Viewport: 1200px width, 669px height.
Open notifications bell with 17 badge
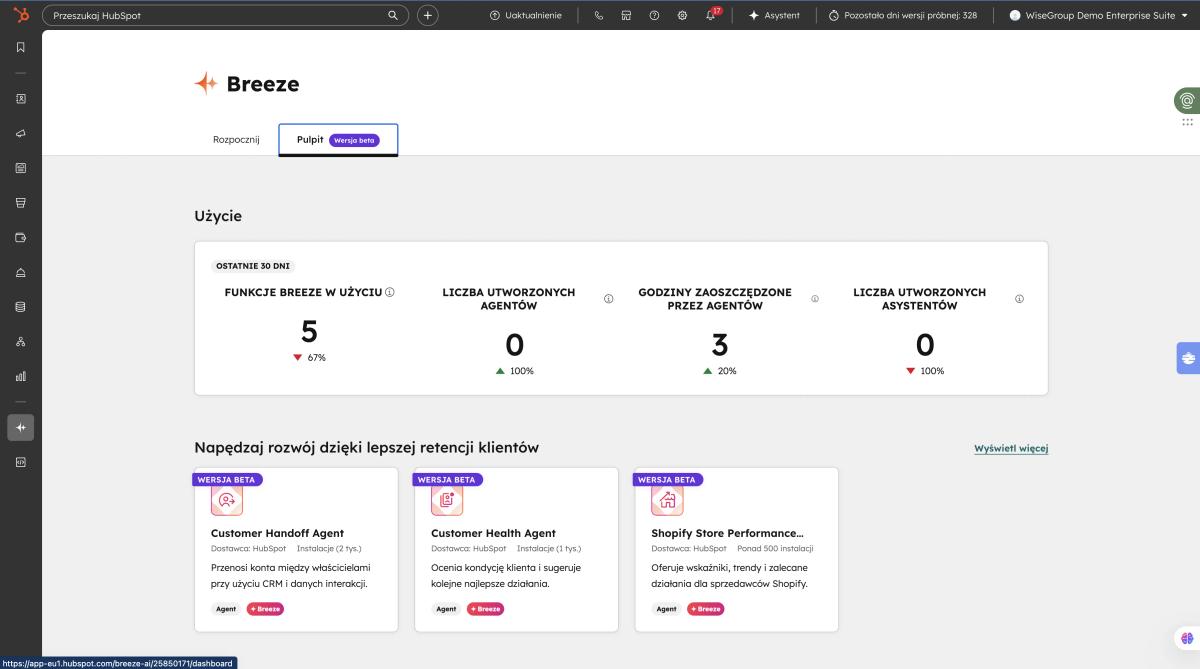click(711, 15)
